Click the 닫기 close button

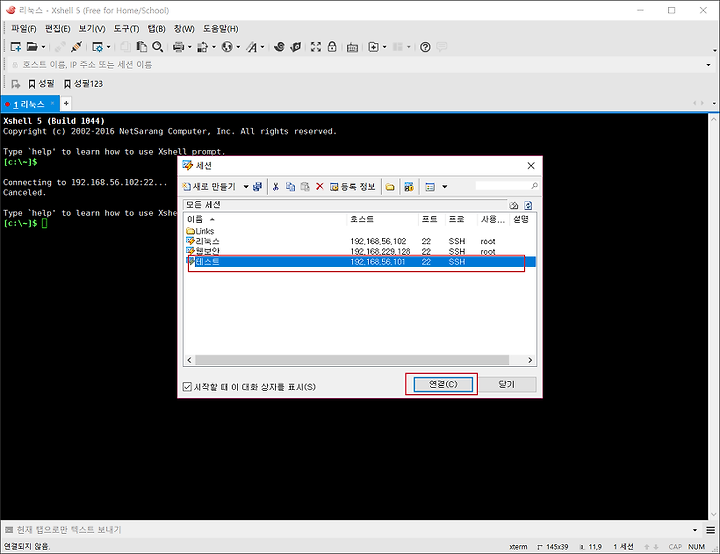click(506, 384)
